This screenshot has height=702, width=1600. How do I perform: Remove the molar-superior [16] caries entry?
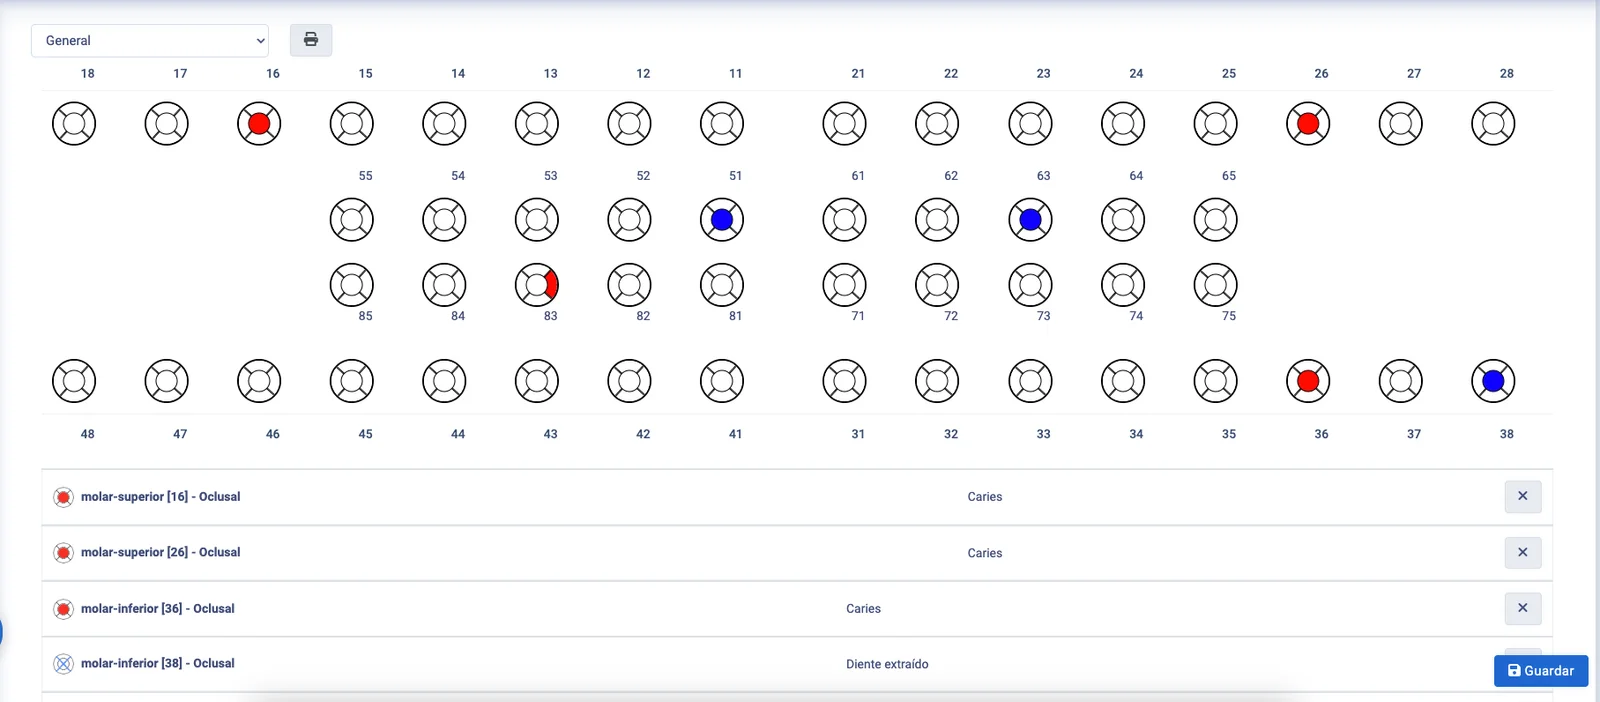pos(1522,496)
